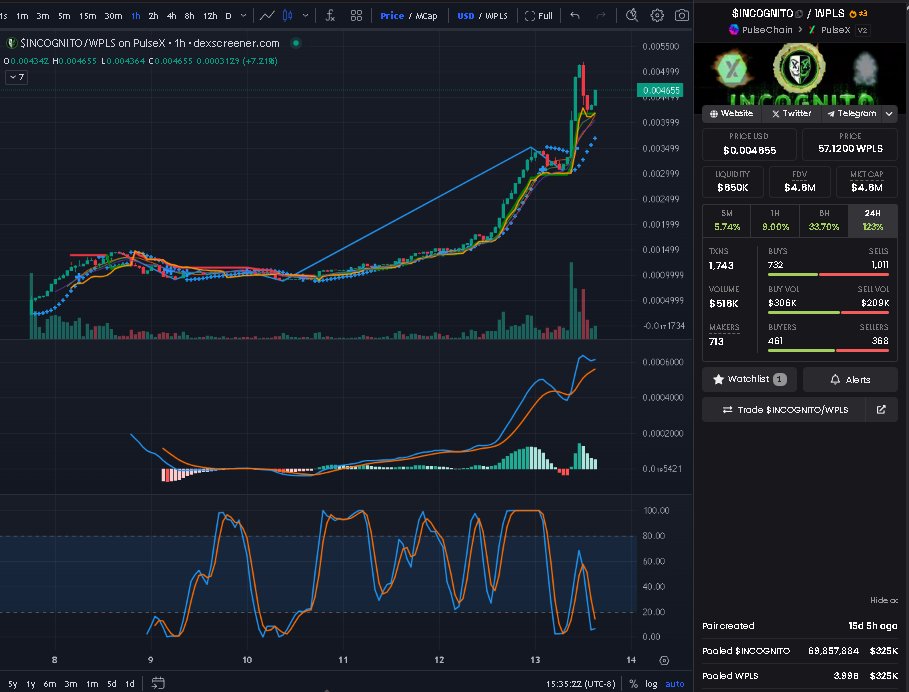Switch chart style to line chart icon
This screenshot has height=692, width=909.
[x=267, y=16]
